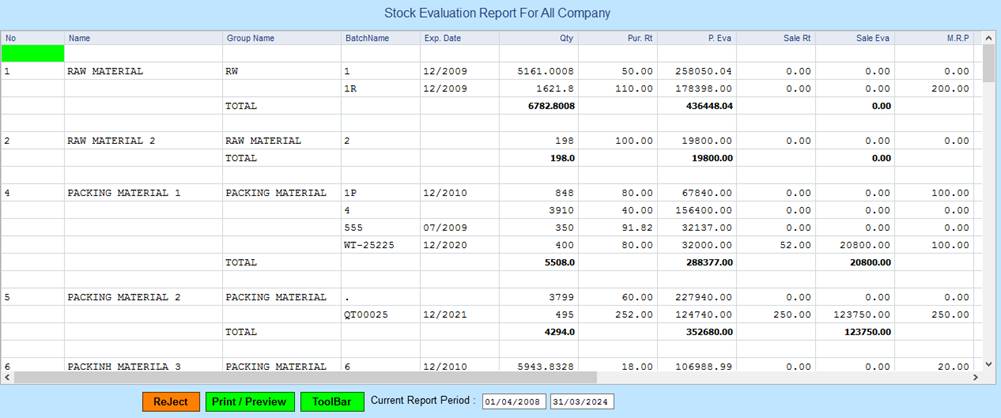Click the green ToolBar button
The image size is (1001, 418).
point(329,401)
